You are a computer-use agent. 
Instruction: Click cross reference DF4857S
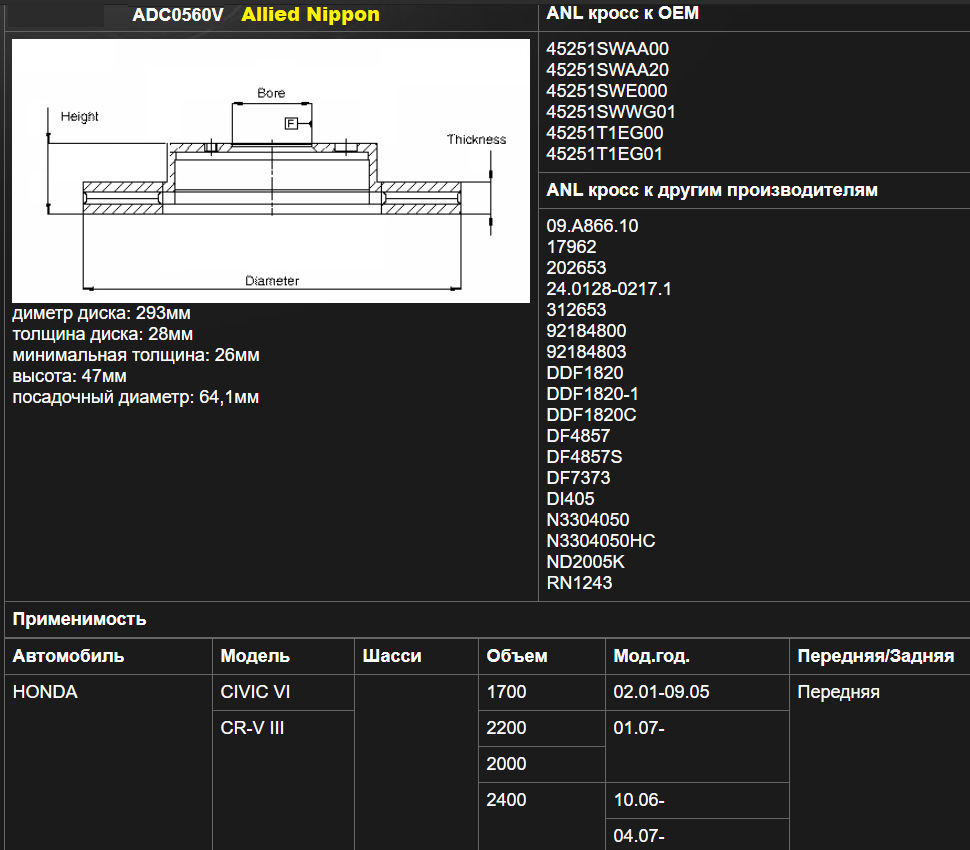(584, 457)
